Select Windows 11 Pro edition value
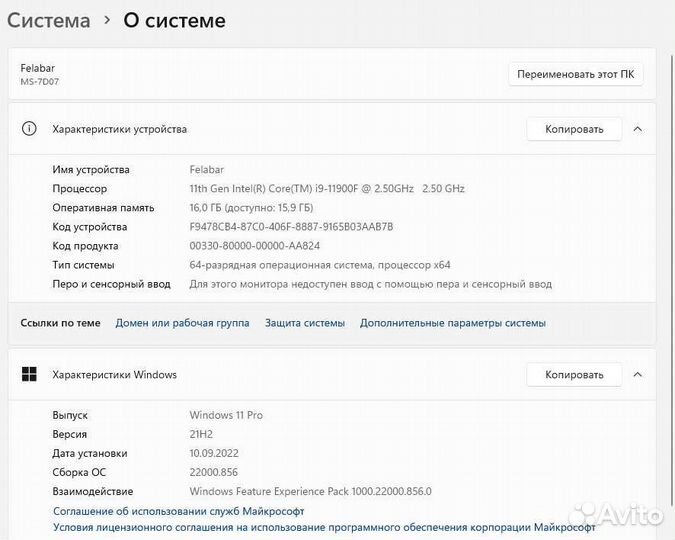The image size is (675, 540). (226, 415)
